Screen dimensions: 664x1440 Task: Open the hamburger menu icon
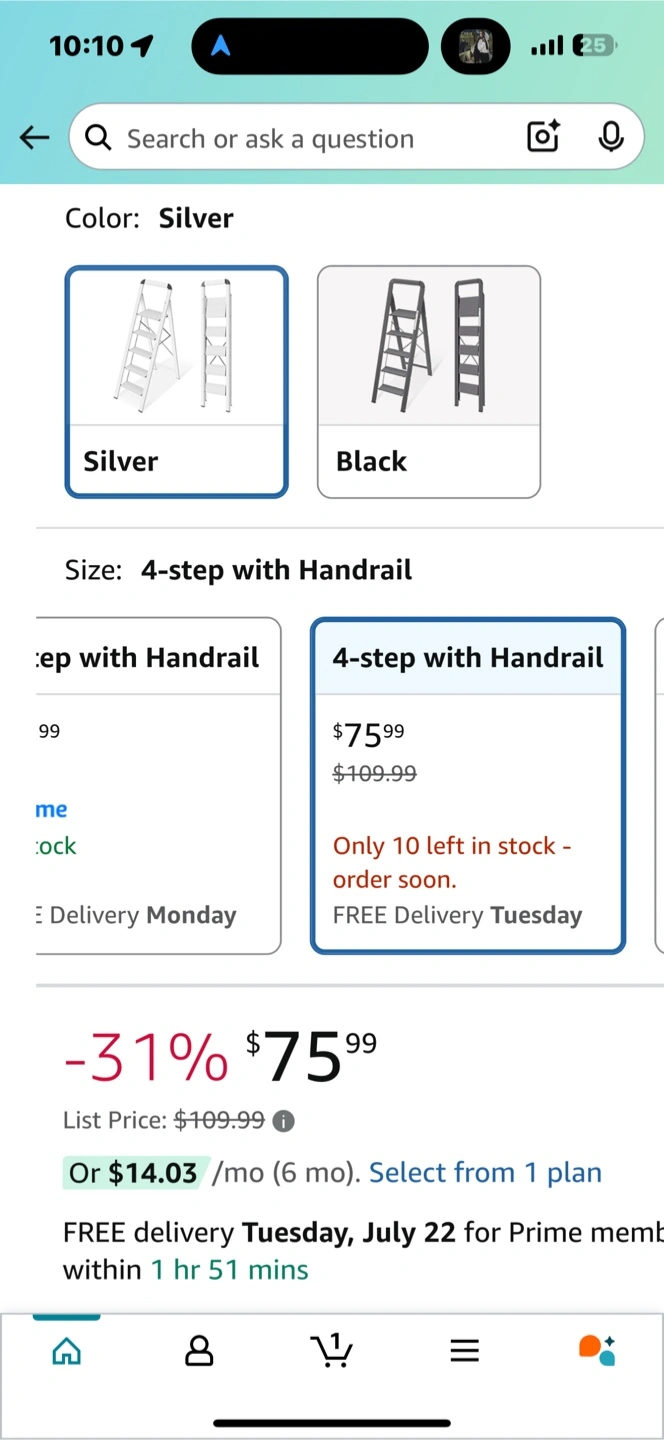tap(464, 1351)
